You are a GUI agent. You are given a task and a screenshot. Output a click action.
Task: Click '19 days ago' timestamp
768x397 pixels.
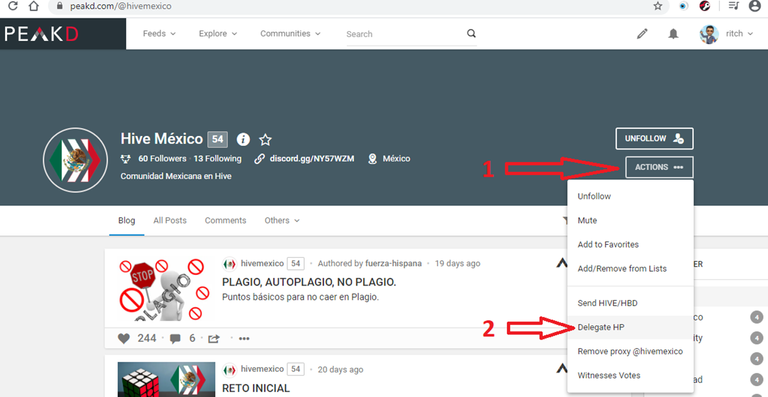pyautogui.click(x=457, y=263)
